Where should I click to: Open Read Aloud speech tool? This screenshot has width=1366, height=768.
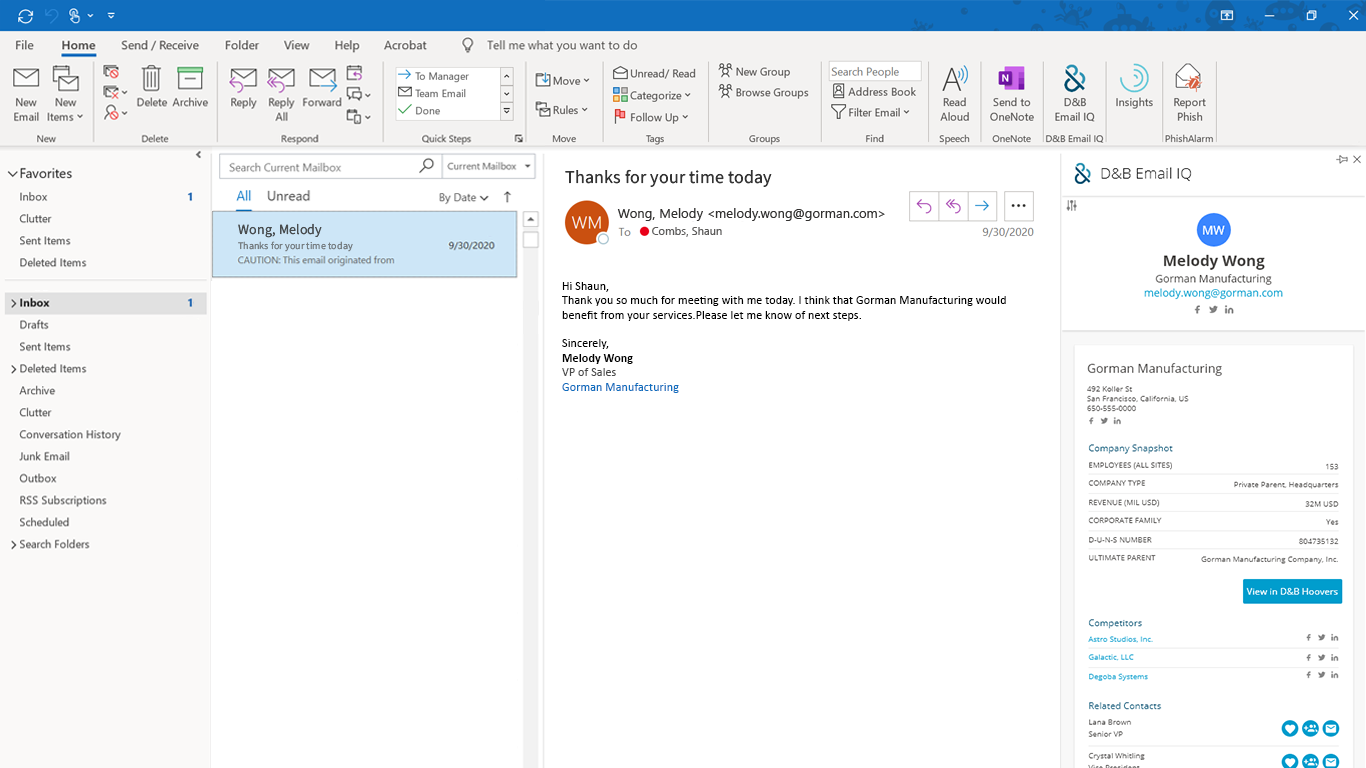[955, 94]
